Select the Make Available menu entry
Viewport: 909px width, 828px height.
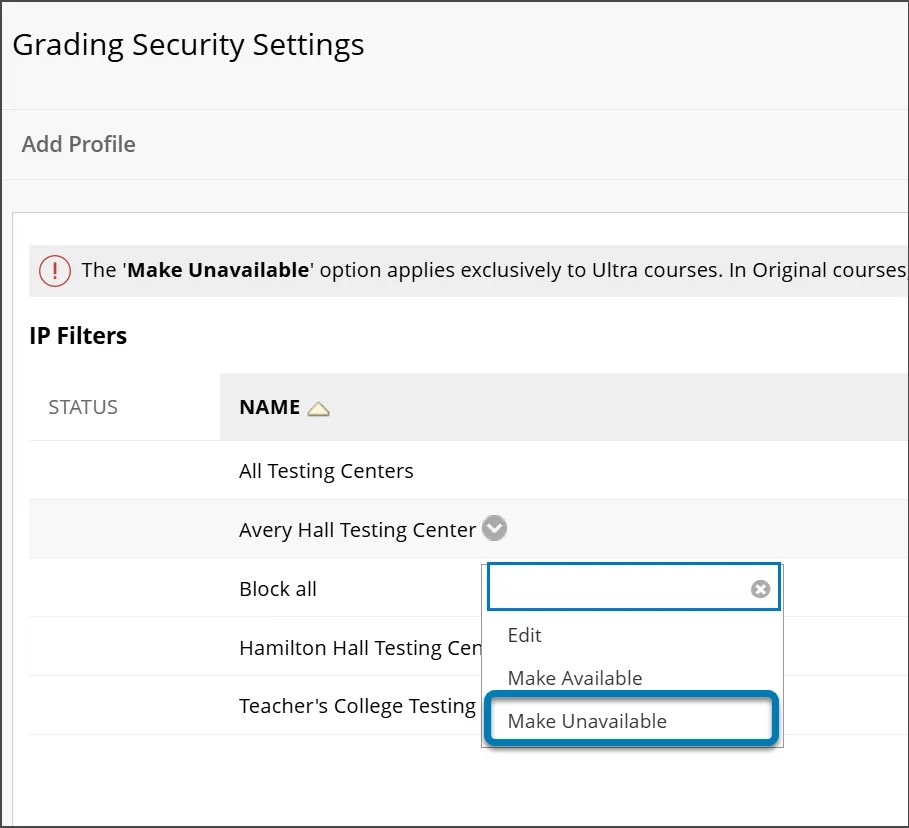point(574,677)
